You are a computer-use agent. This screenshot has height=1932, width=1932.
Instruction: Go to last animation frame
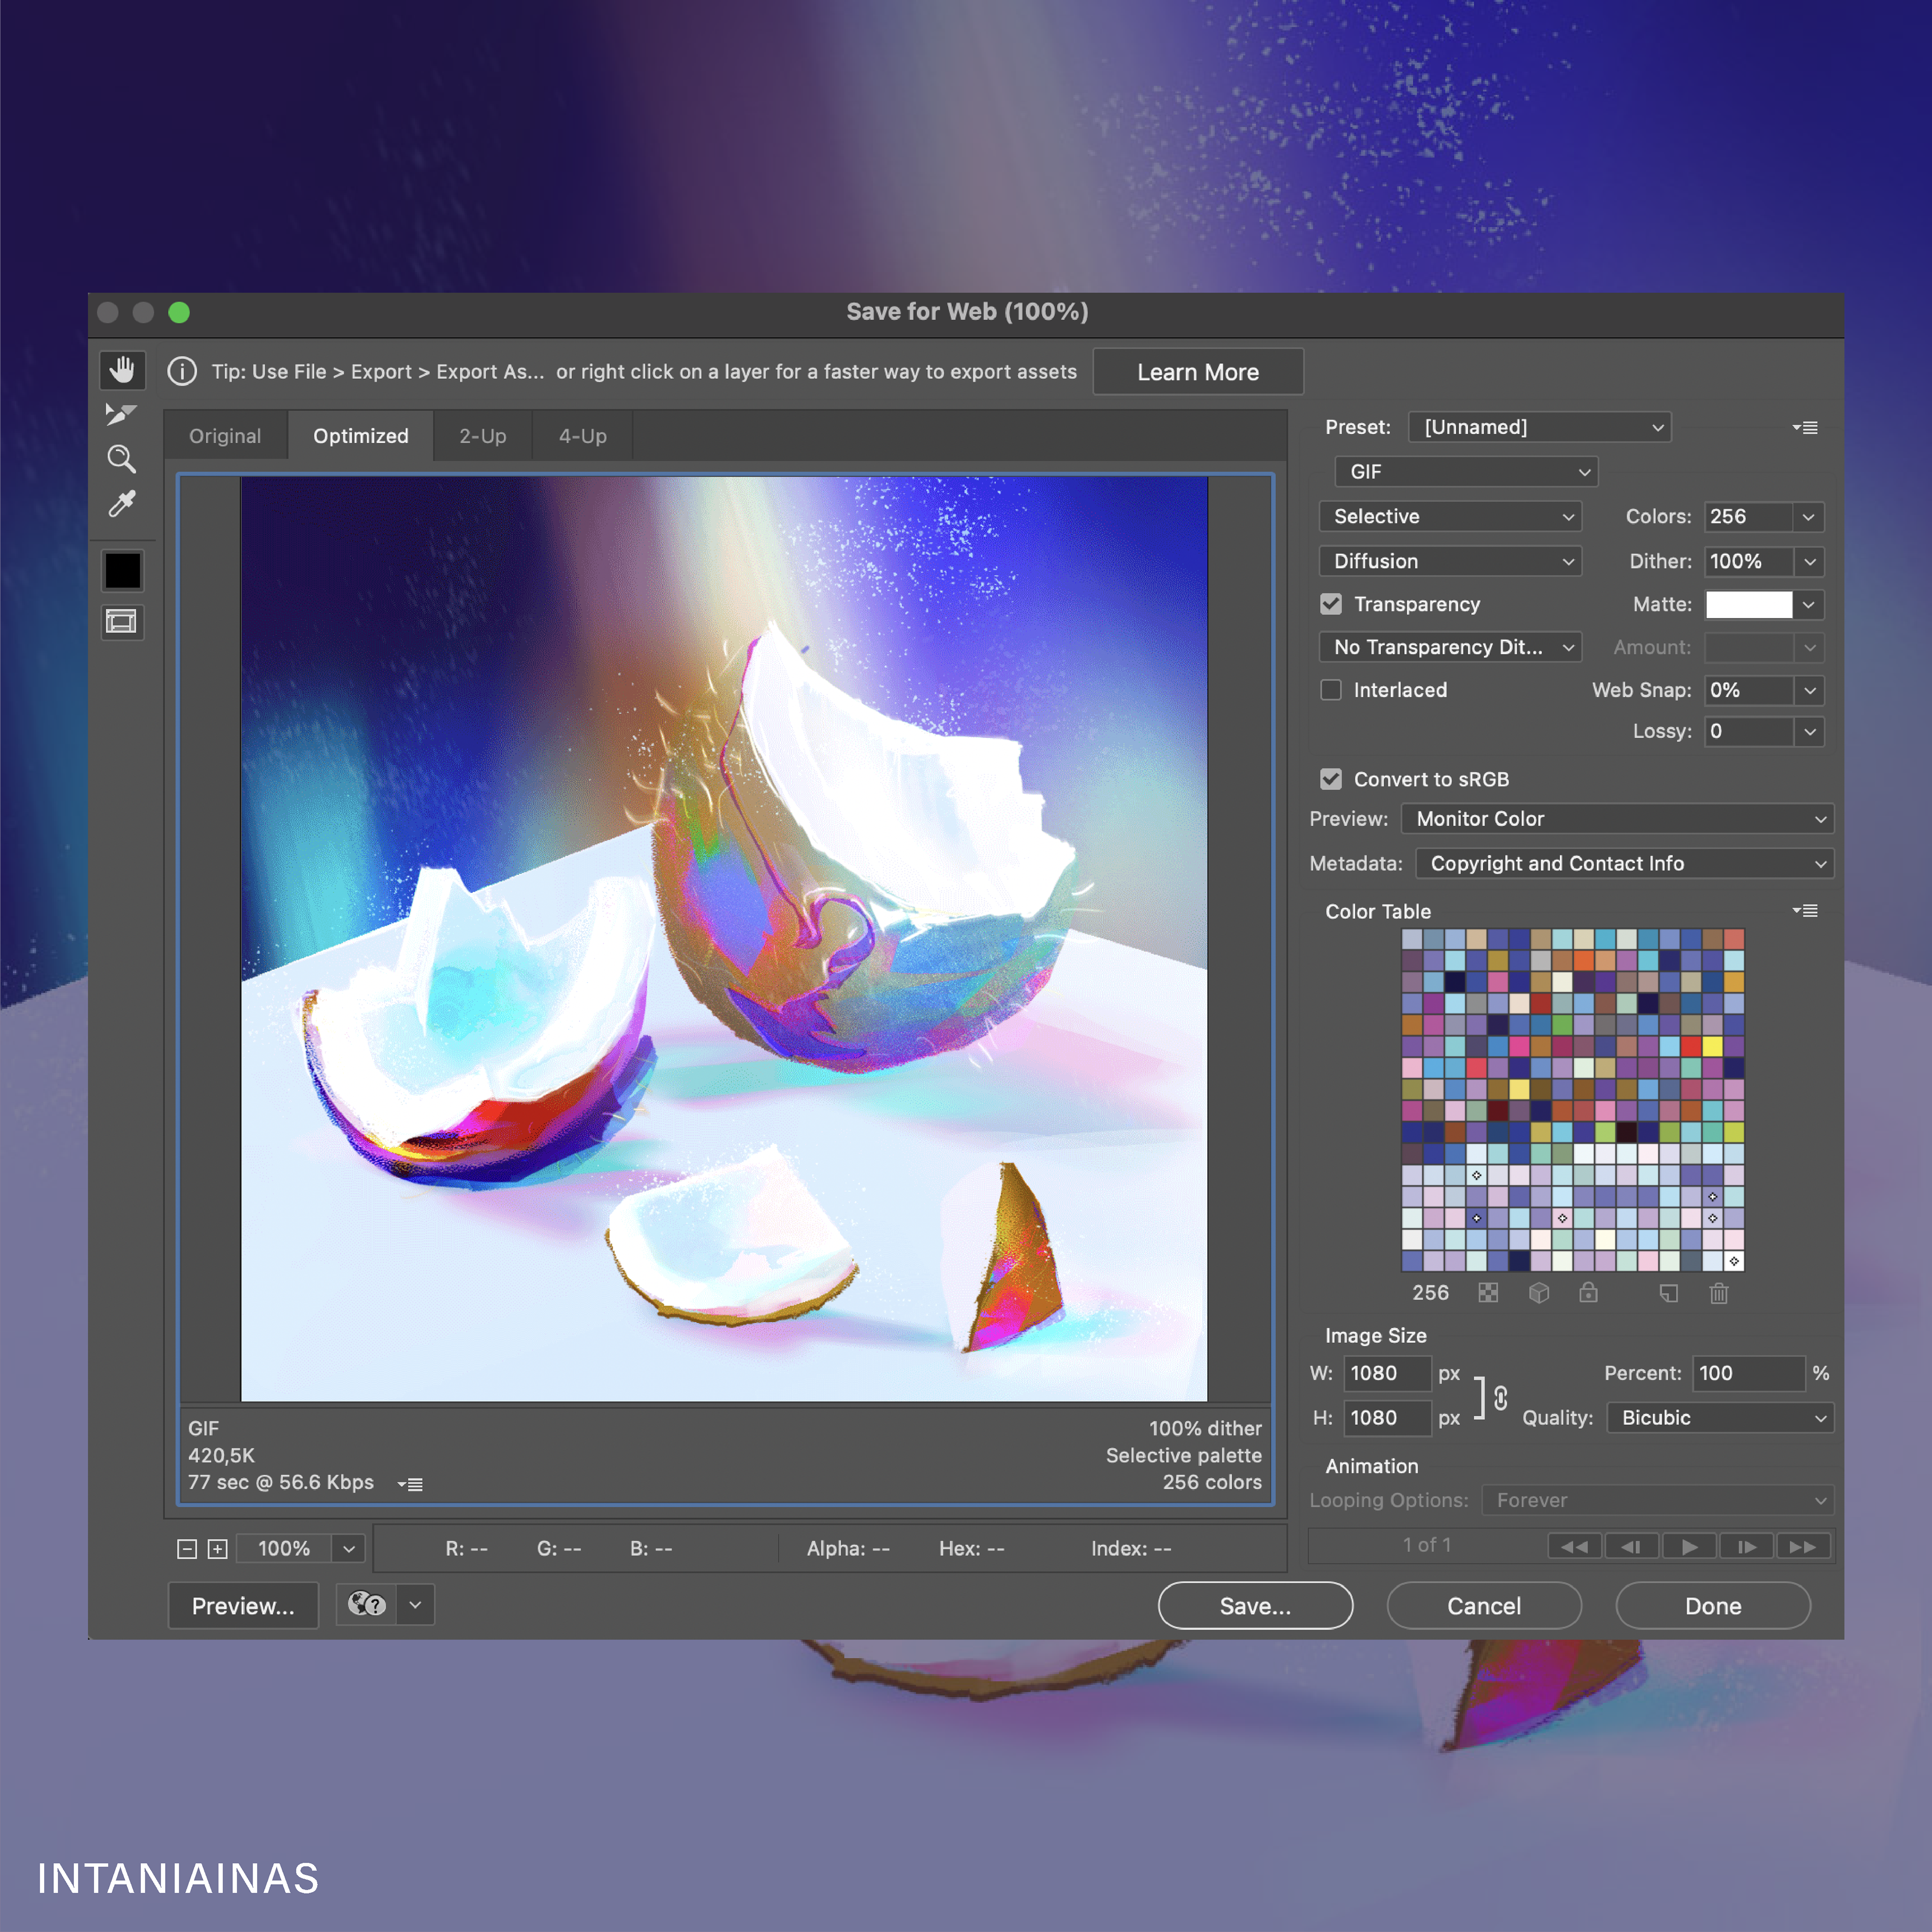1803,1546
